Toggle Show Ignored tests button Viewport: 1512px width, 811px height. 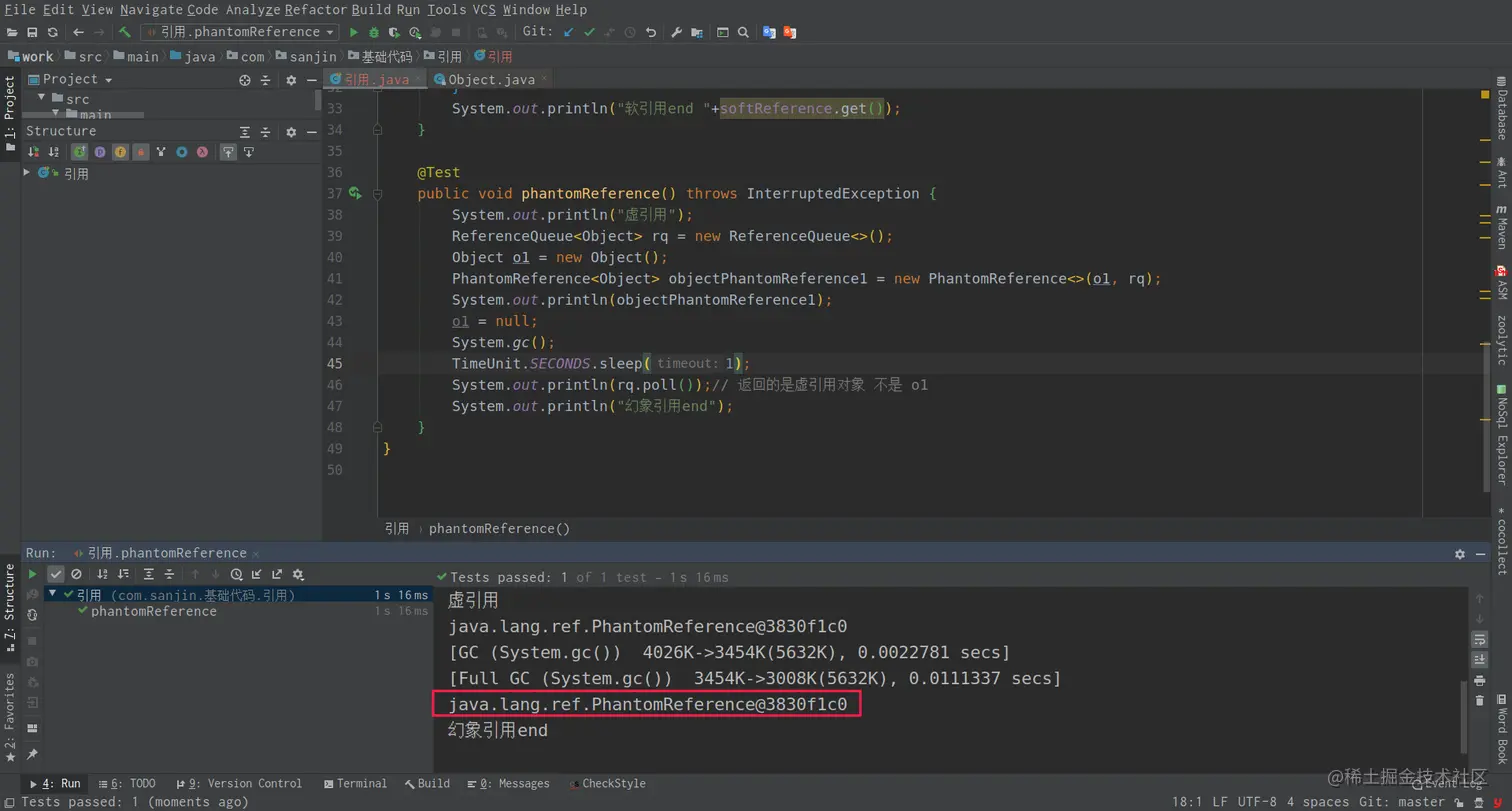tap(76, 574)
